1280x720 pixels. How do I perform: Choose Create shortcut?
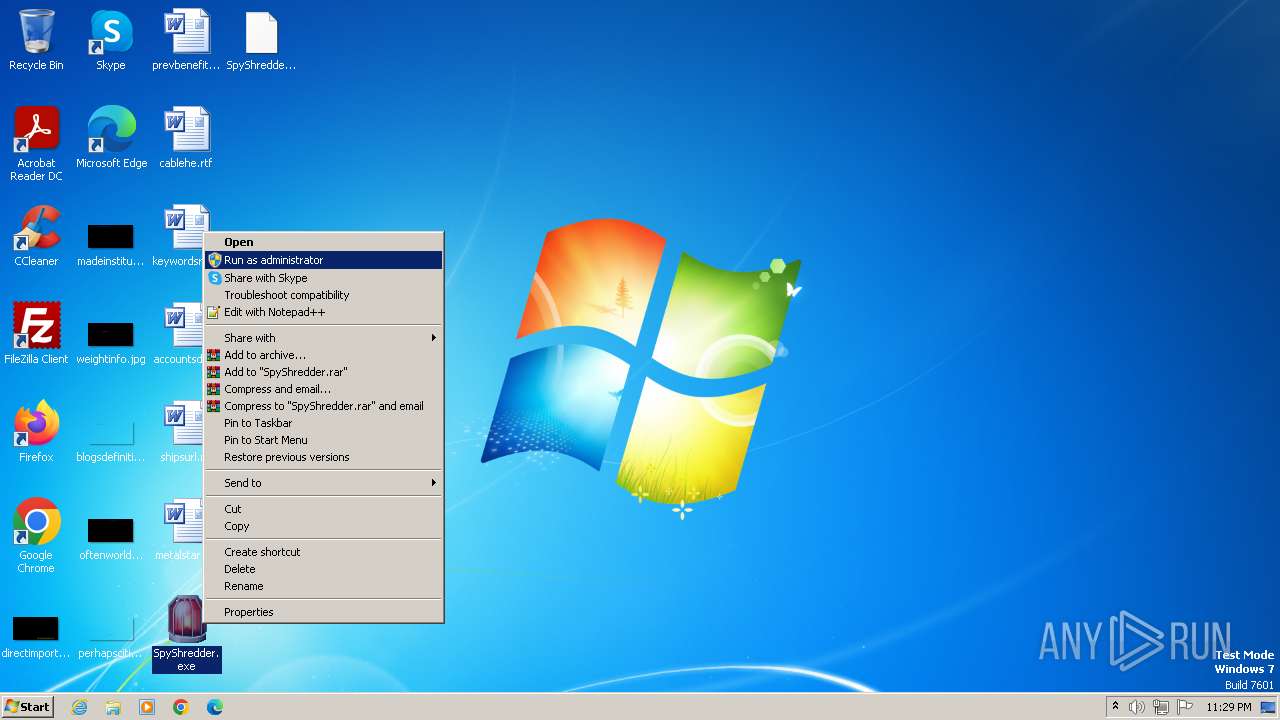(x=324, y=552)
